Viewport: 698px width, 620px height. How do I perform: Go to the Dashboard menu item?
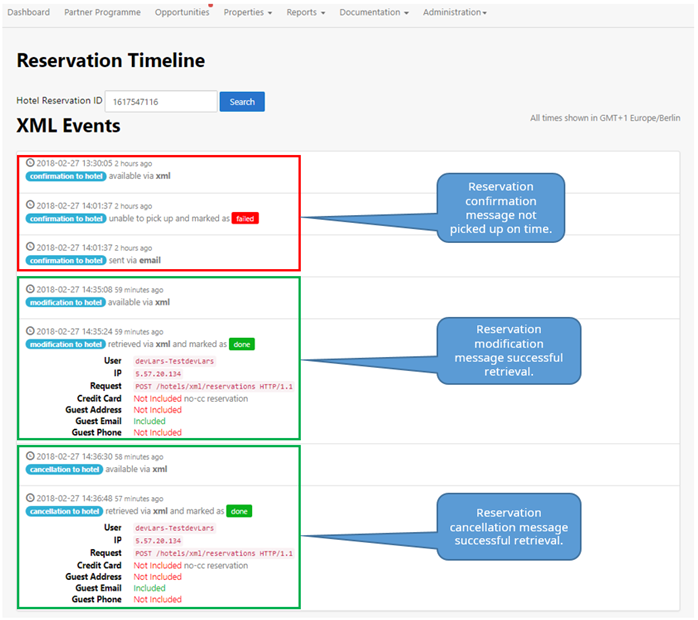click(x=29, y=13)
